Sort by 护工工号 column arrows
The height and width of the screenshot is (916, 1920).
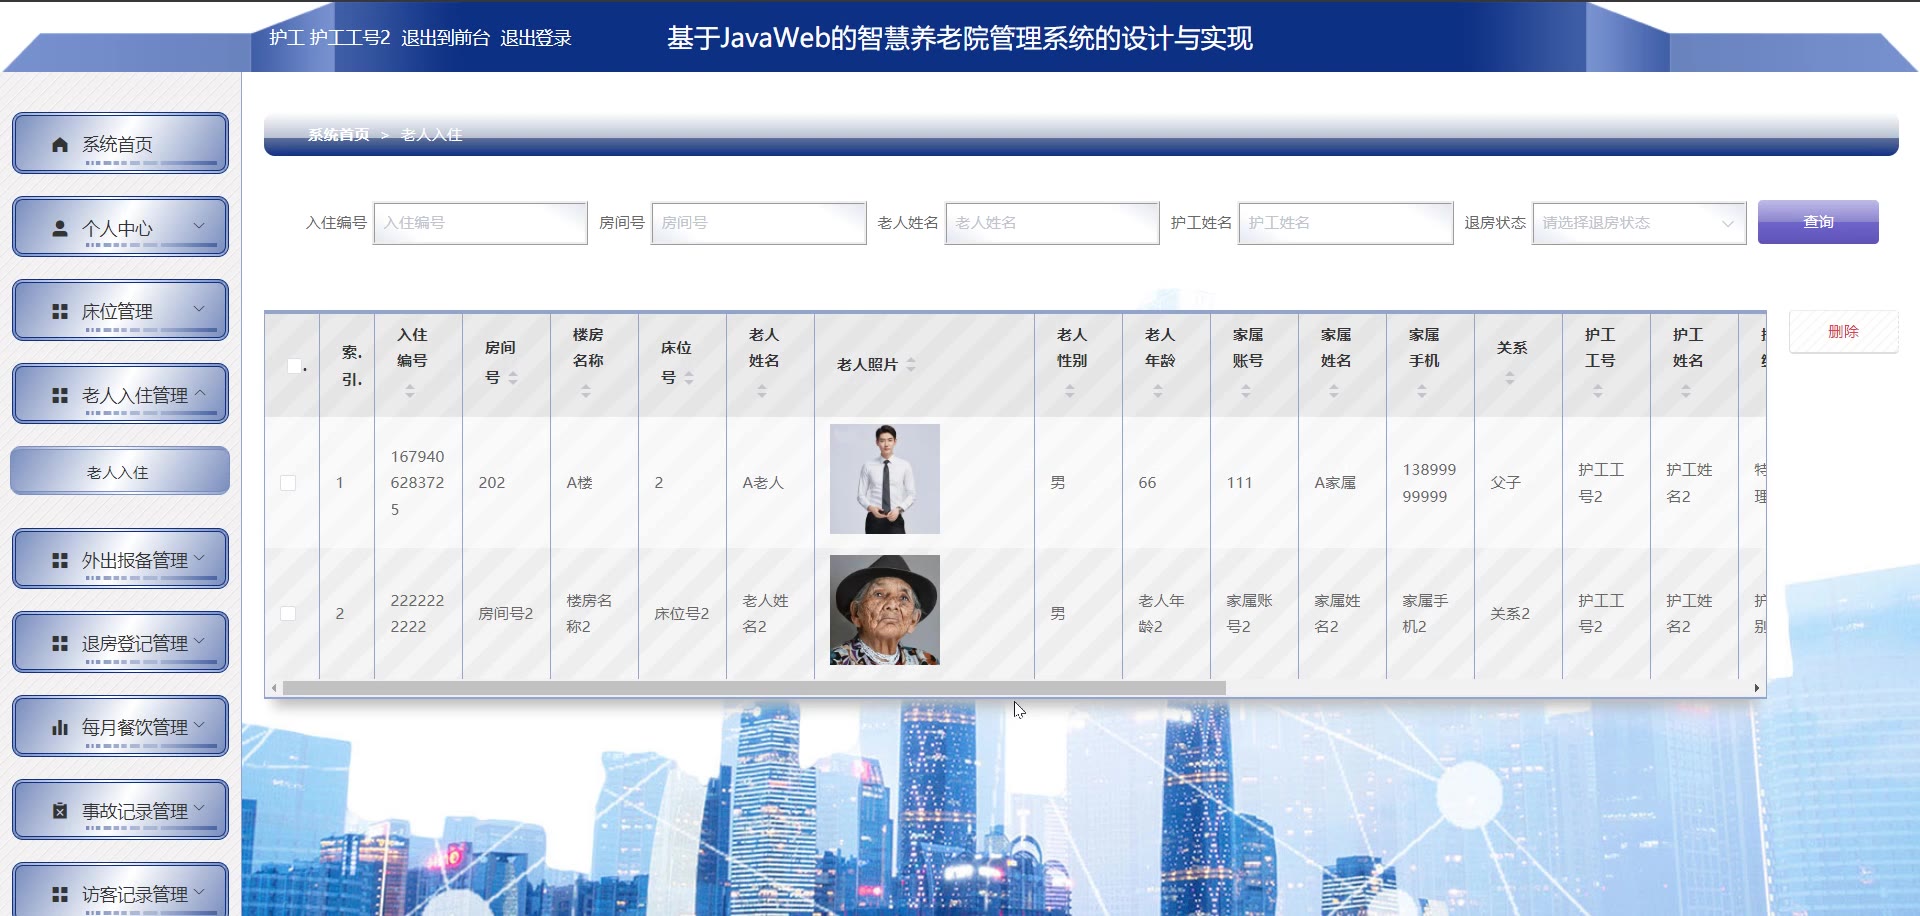pyautogui.click(x=1598, y=391)
